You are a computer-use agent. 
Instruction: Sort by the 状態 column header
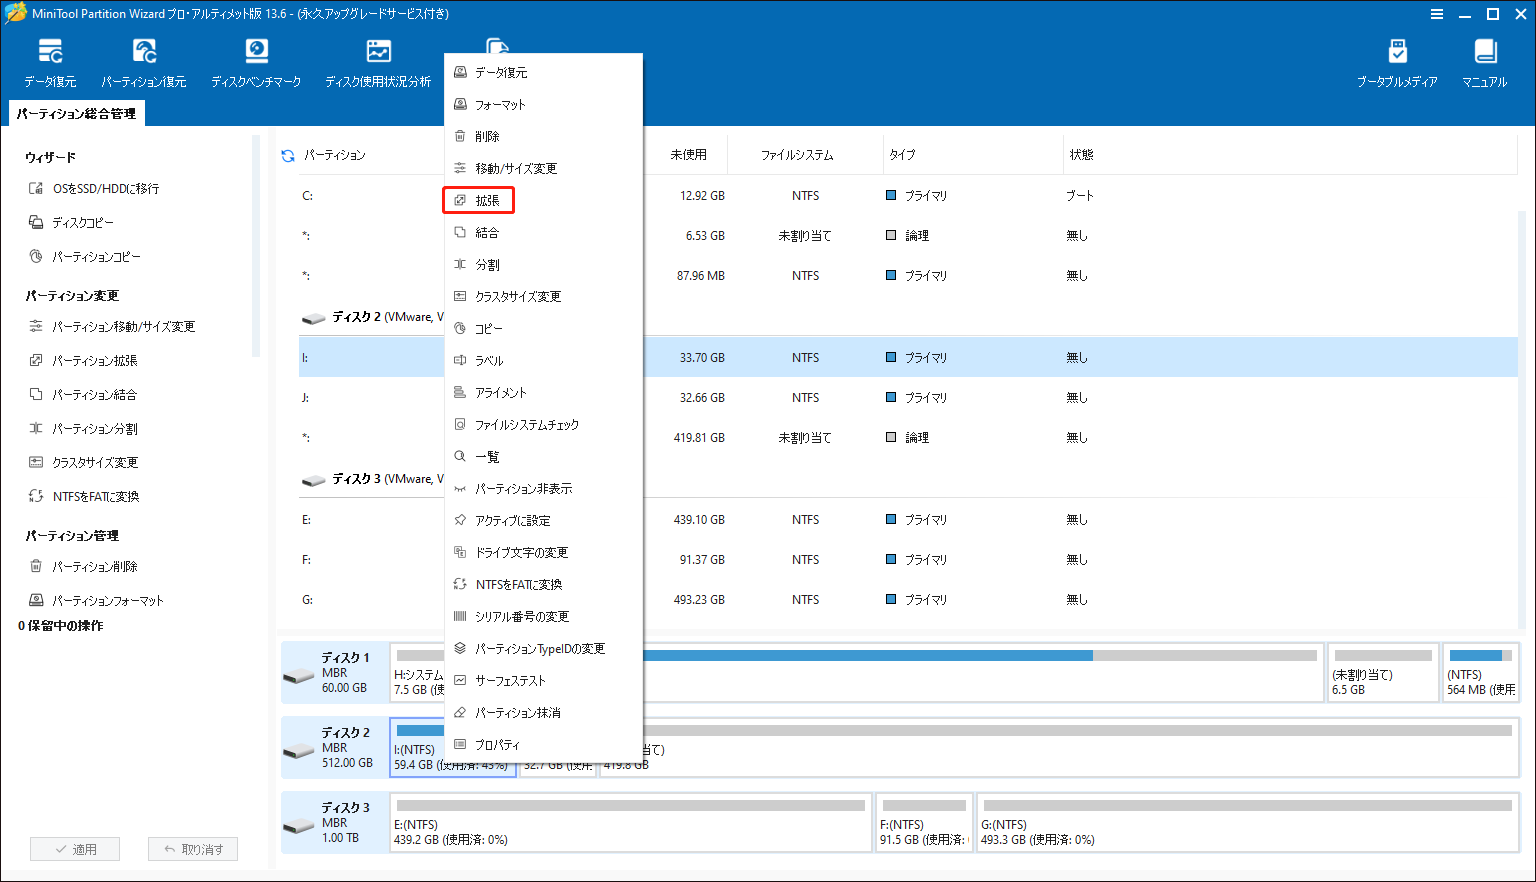click(1082, 155)
